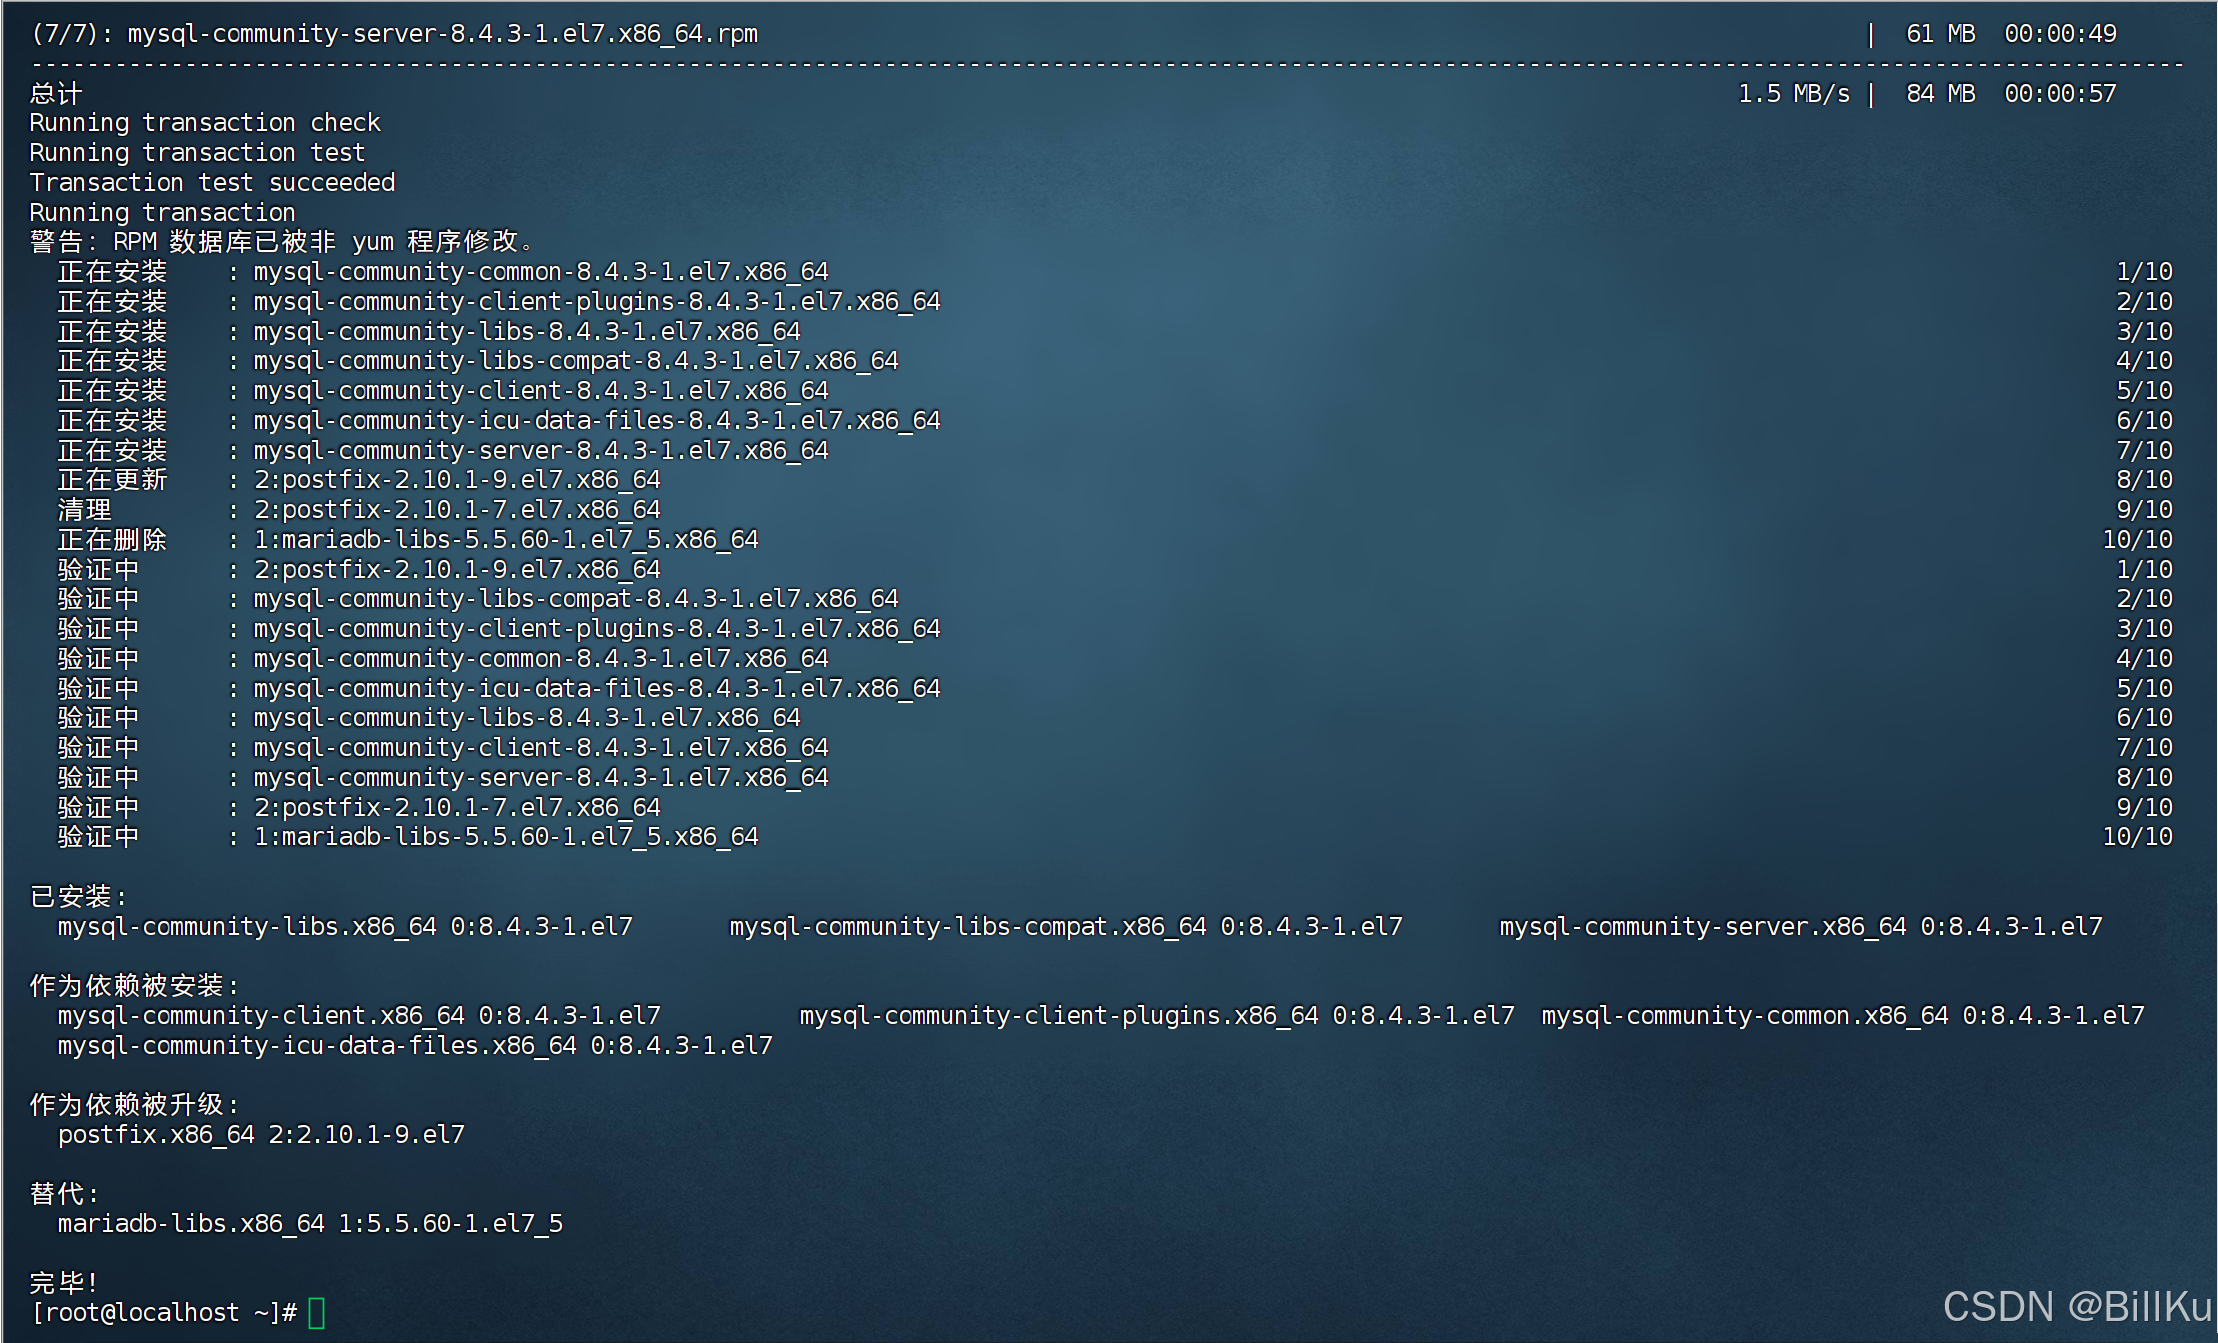Click the '完毕!' completion message
Image resolution: width=2218 pixels, height=1343 pixels.
pyautogui.click(x=63, y=1282)
